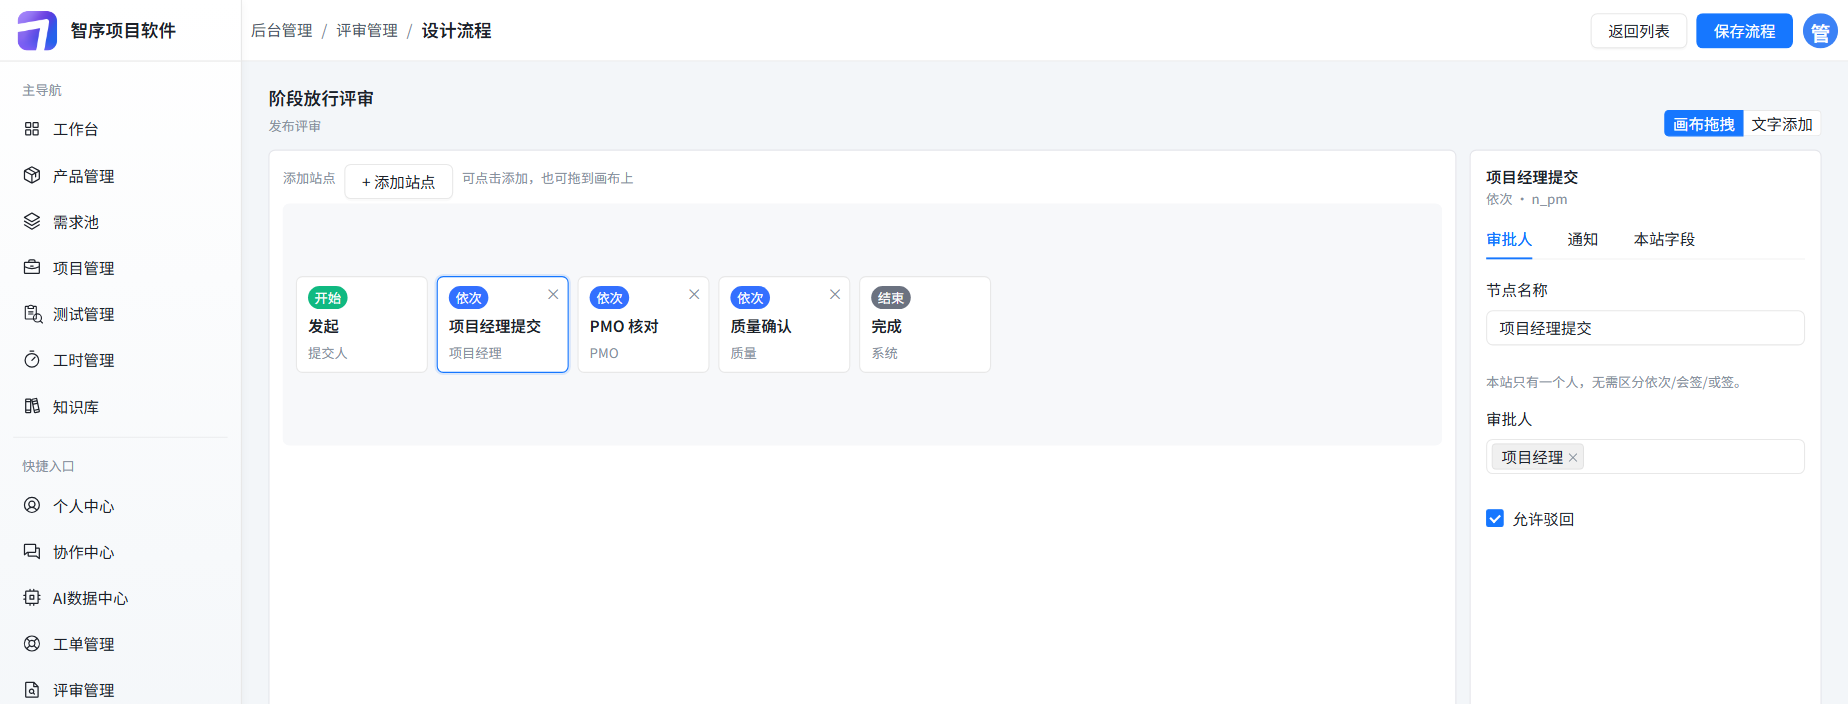Open 个人中心 user icon
1848x704 pixels.
(x=32, y=505)
